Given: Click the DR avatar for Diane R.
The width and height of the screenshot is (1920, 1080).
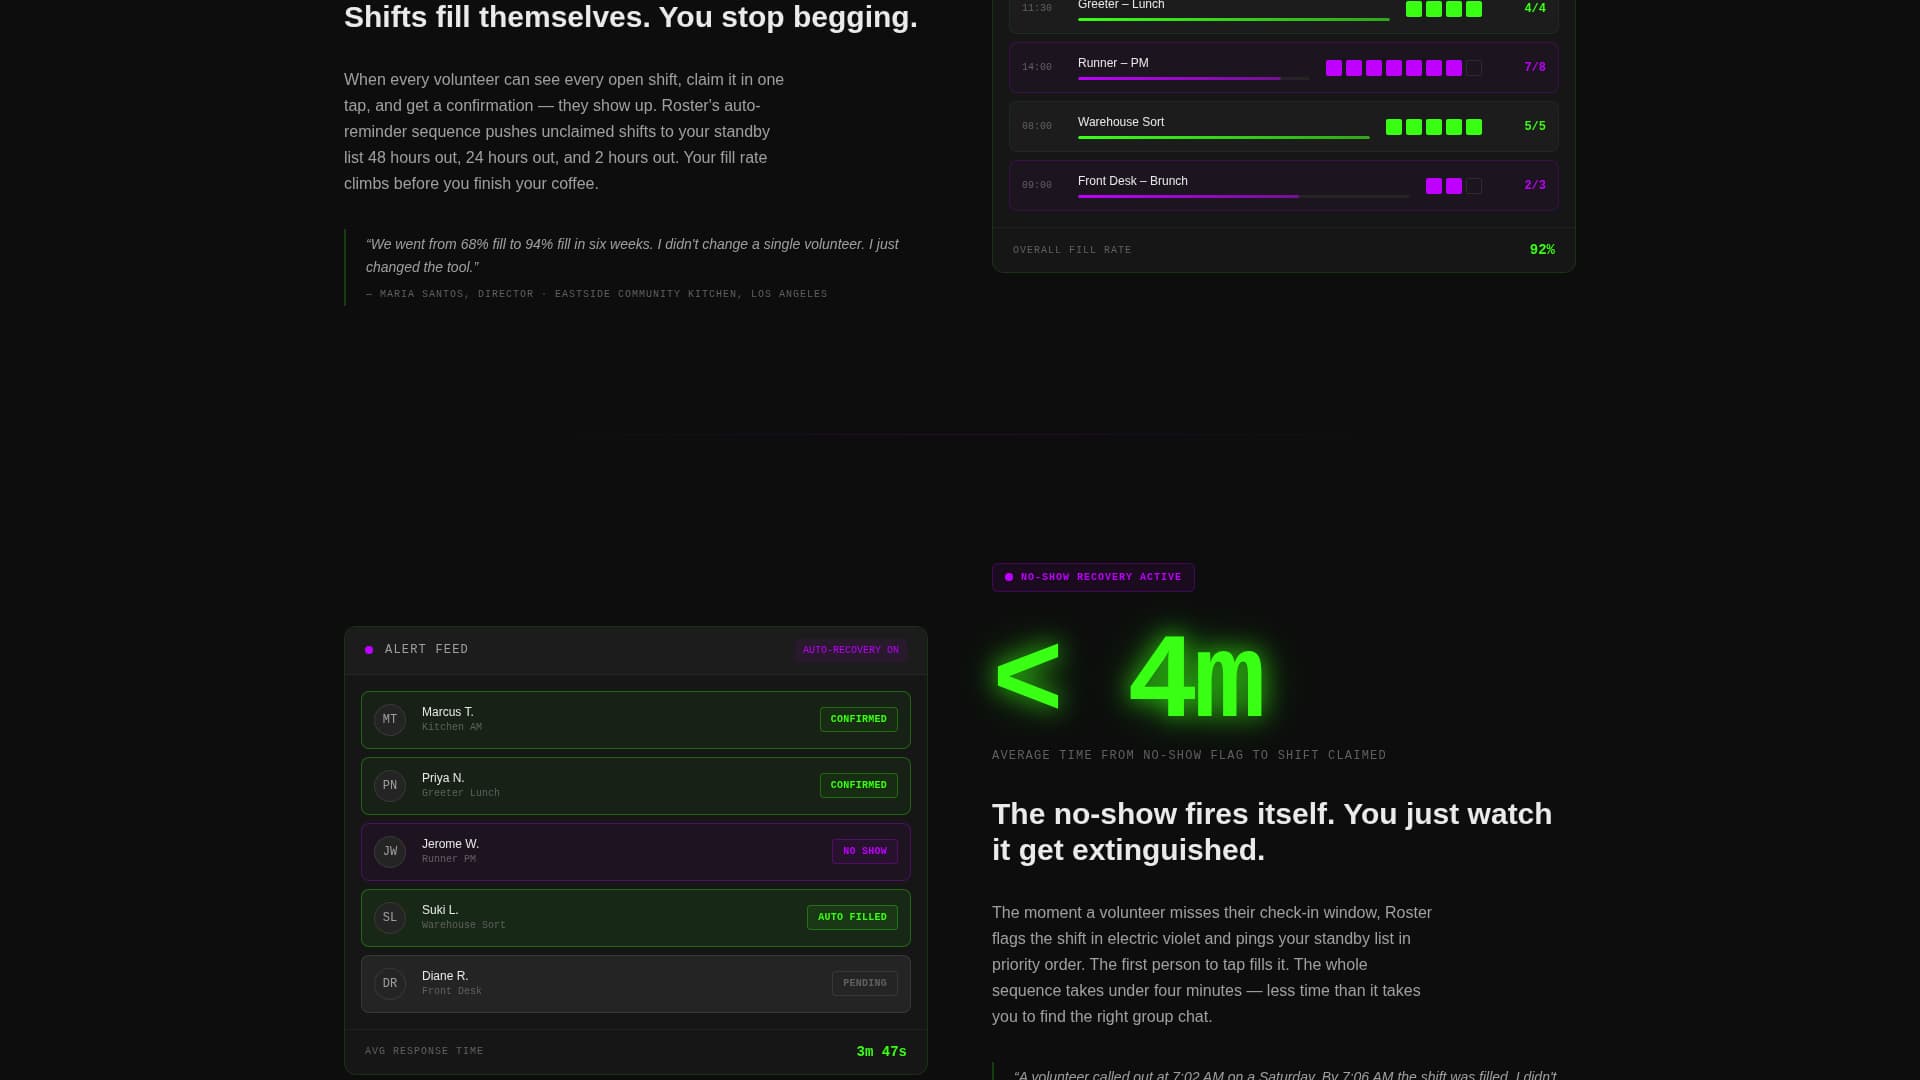Looking at the screenshot, I should coord(389,983).
